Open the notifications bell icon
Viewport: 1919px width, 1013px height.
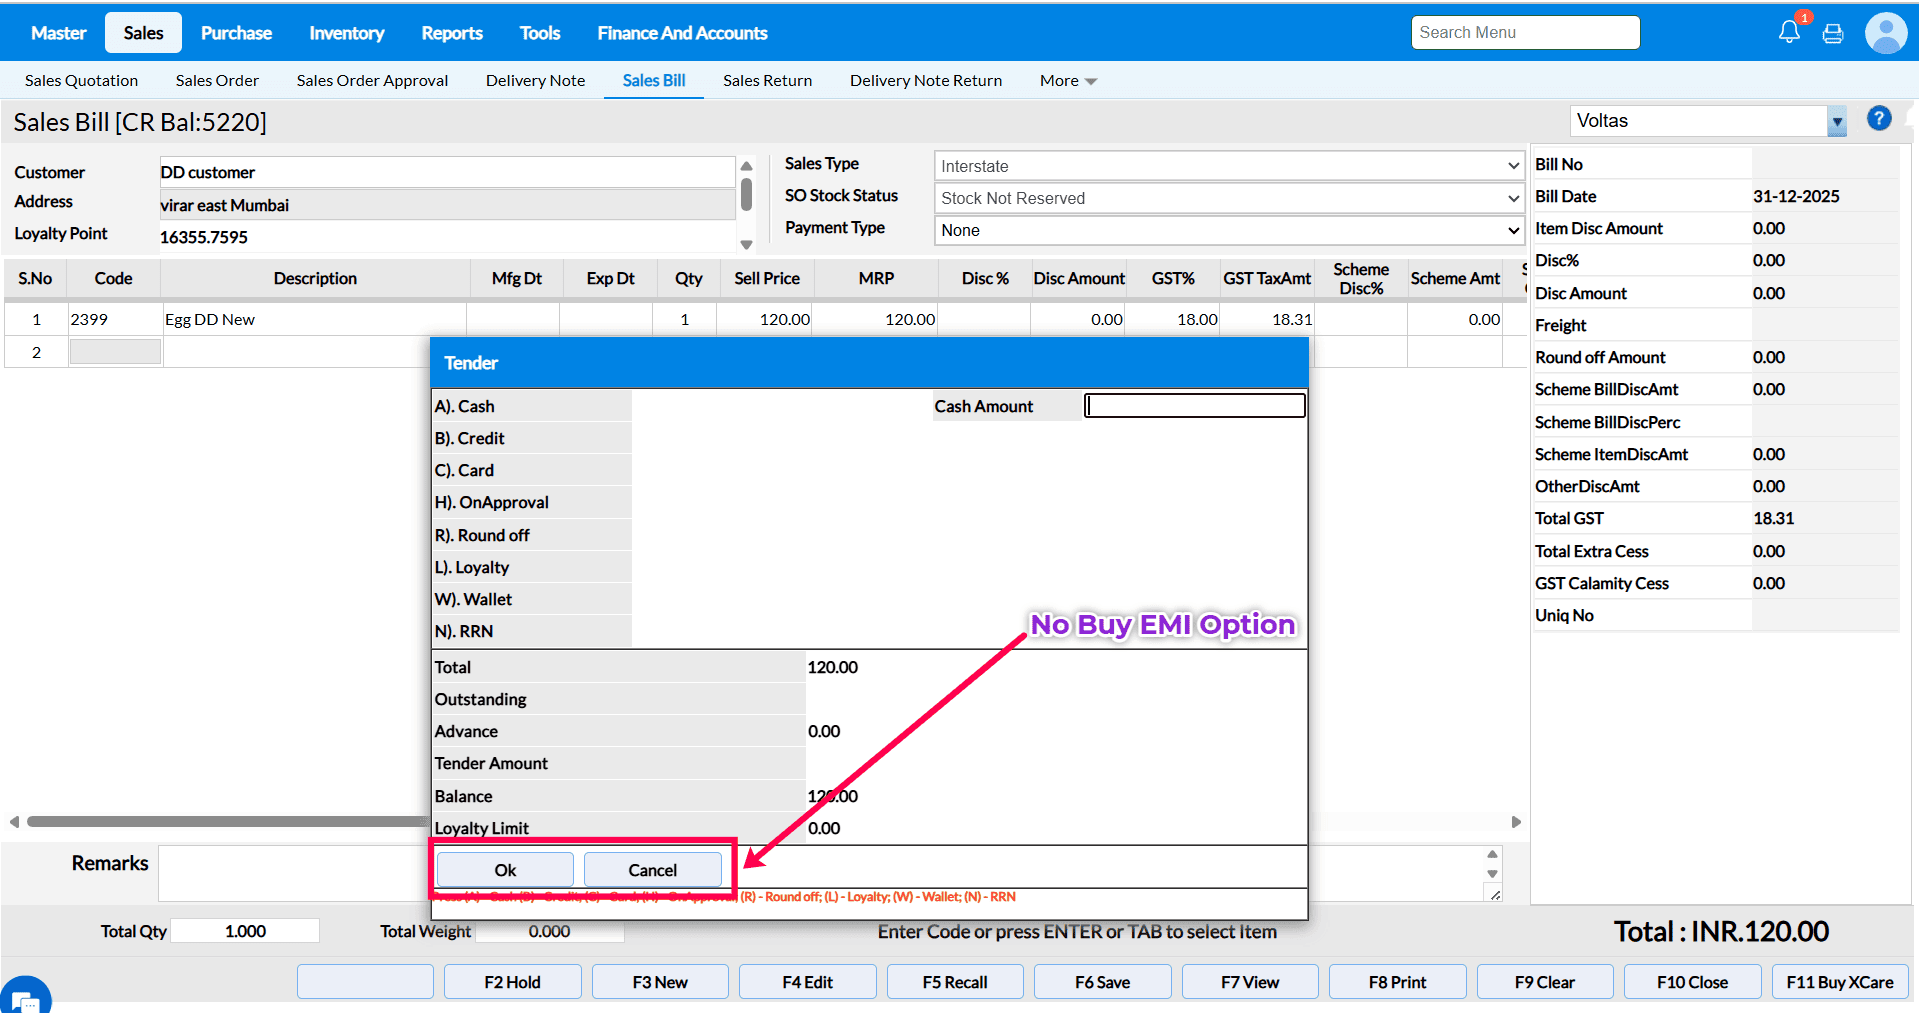1789,32
